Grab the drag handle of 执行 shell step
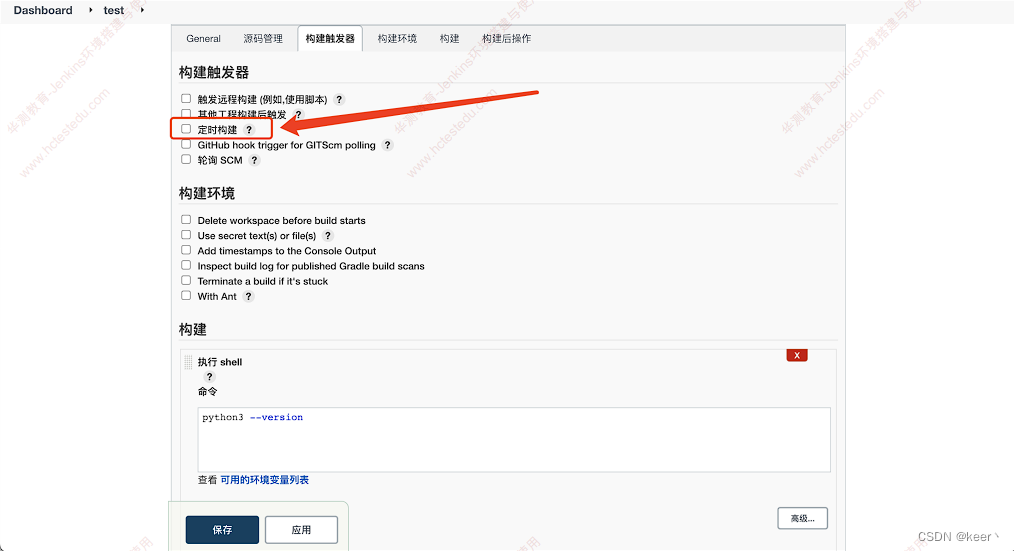The width and height of the screenshot is (1014, 551). (x=188, y=362)
